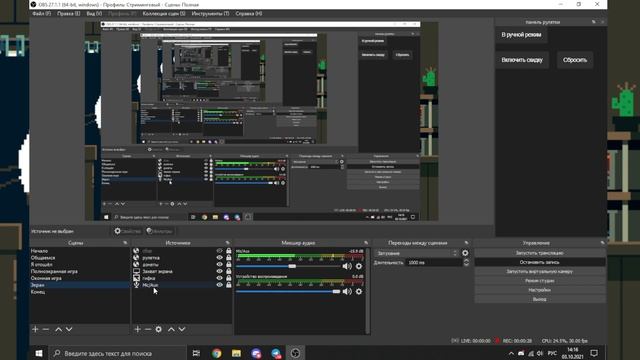The height and width of the screenshot is (360, 640).
Task: Toggle visibility of the донаты source
Action: click(219, 264)
